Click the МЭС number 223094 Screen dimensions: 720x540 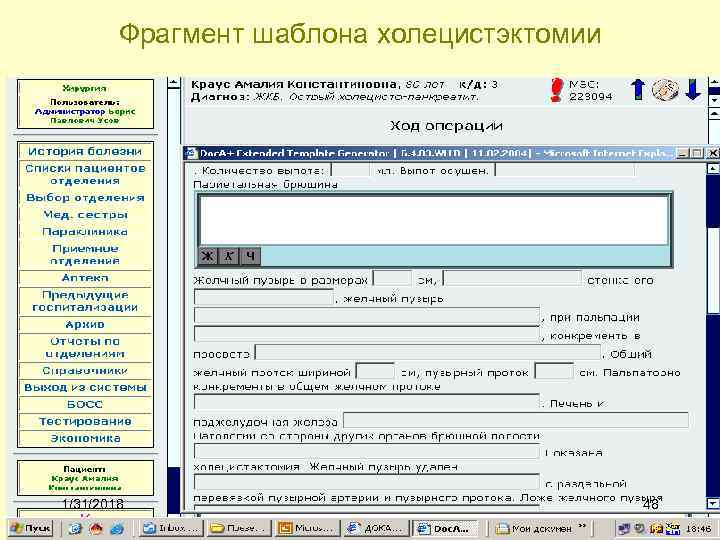591,97
